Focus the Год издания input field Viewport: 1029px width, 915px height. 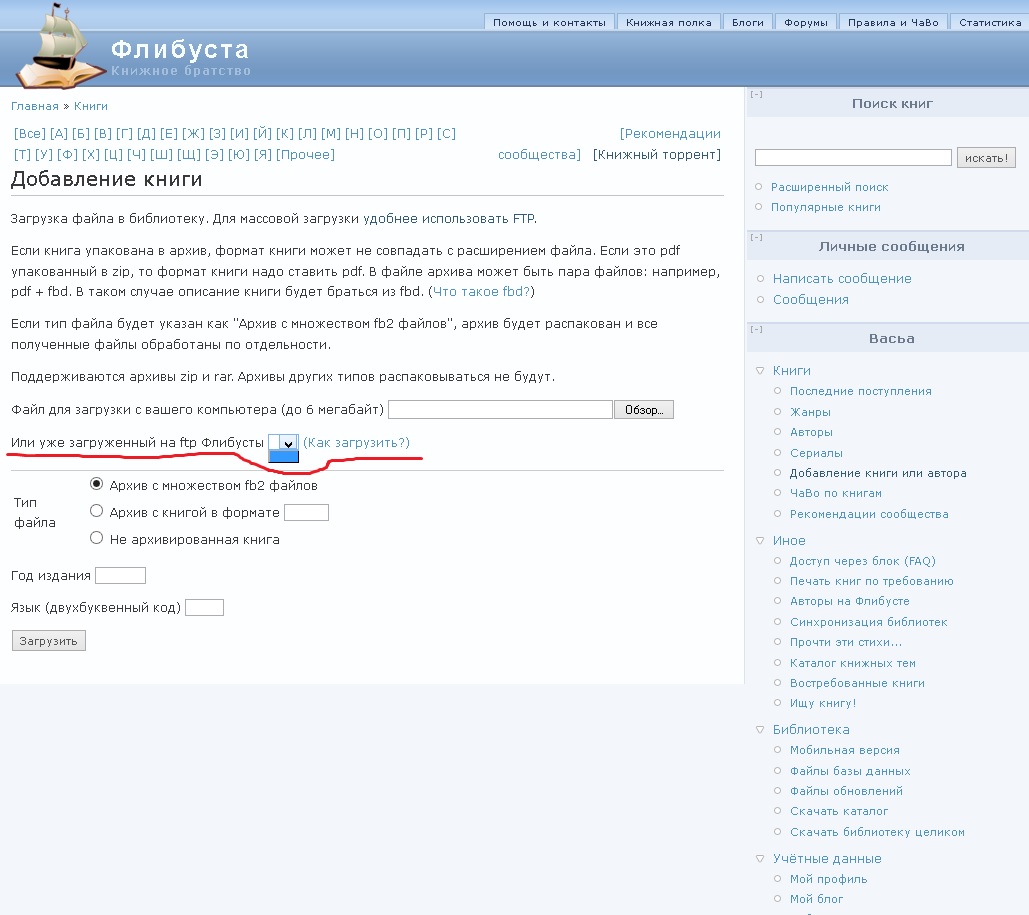coord(120,576)
